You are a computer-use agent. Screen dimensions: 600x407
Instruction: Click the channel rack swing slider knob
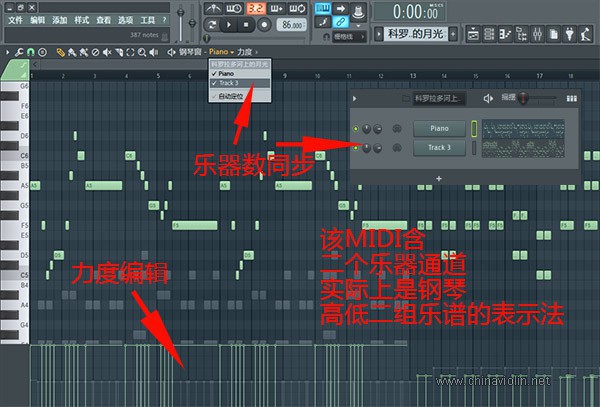[523, 98]
